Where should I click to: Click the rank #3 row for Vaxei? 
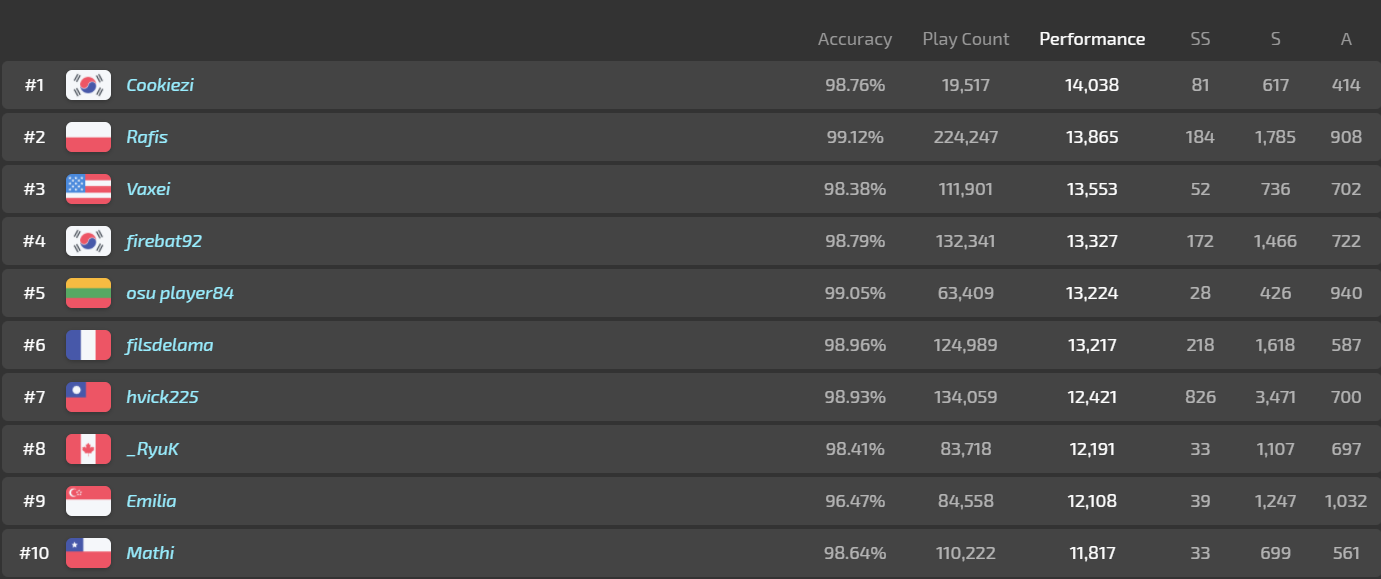point(500,189)
